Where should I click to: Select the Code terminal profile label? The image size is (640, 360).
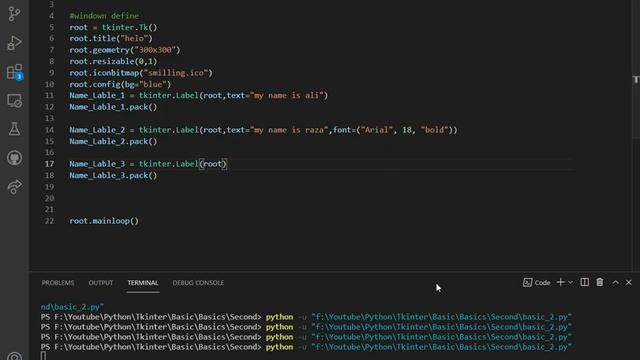pyautogui.click(x=537, y=282)
